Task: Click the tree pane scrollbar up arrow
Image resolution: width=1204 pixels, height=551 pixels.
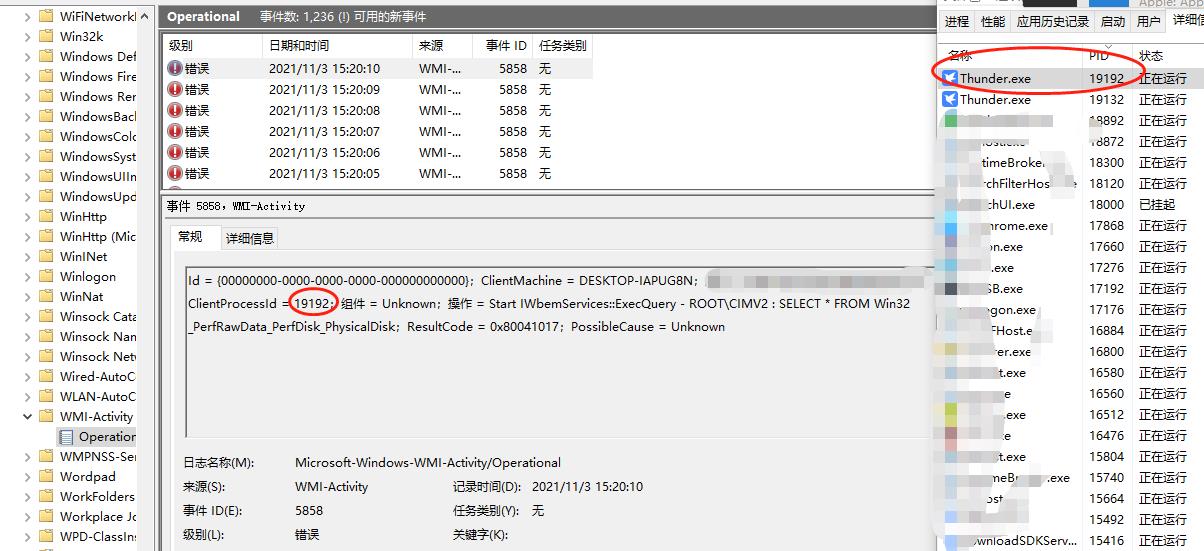Action: point(146,17)
